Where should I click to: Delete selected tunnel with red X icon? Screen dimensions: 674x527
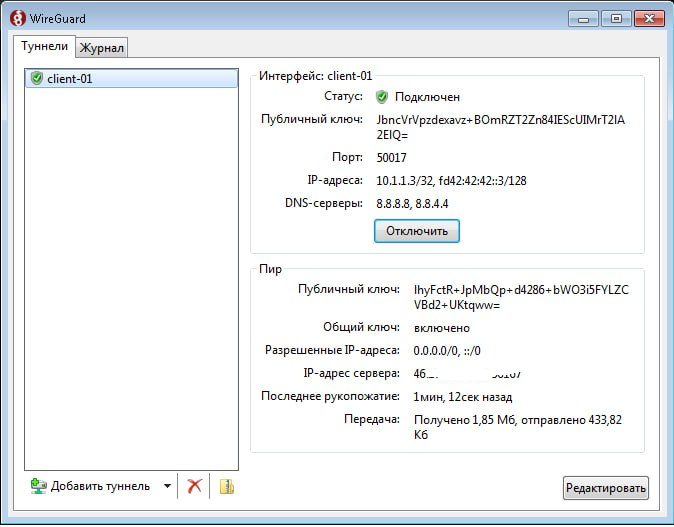point(195,486)
